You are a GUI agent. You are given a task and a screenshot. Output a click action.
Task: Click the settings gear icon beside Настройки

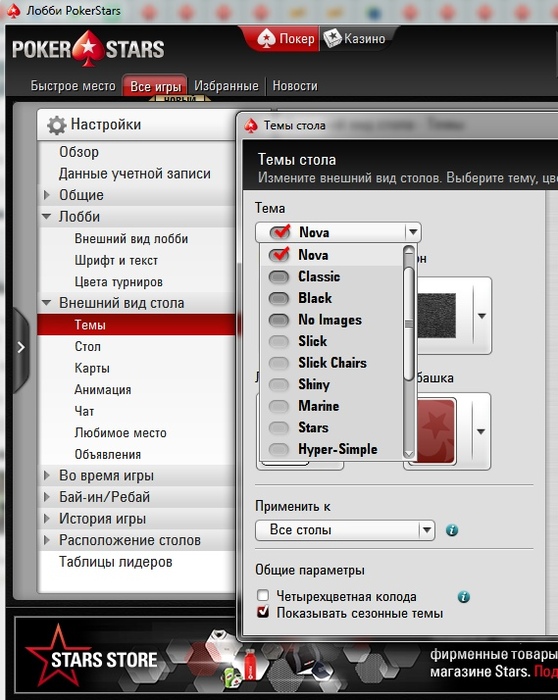57,125
